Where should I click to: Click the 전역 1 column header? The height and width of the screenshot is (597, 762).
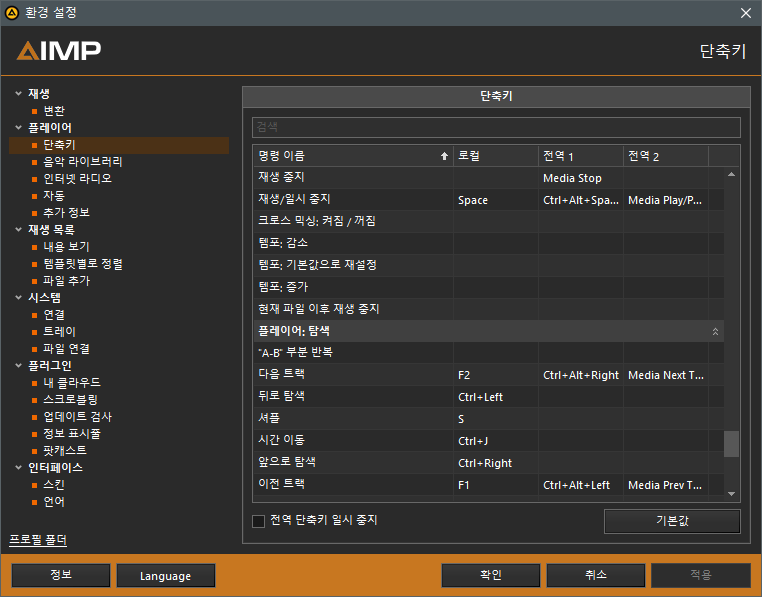click(581, 156)
